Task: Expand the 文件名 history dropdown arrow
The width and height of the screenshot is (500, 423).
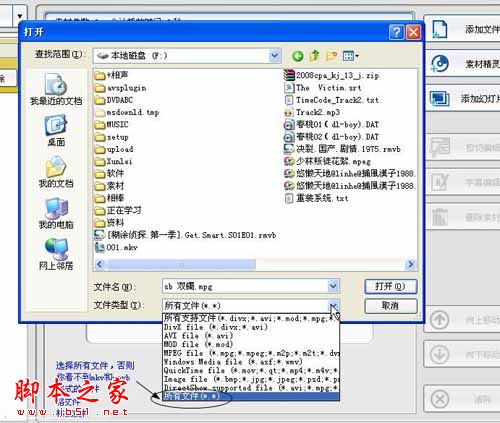Action: pos(333,286)
